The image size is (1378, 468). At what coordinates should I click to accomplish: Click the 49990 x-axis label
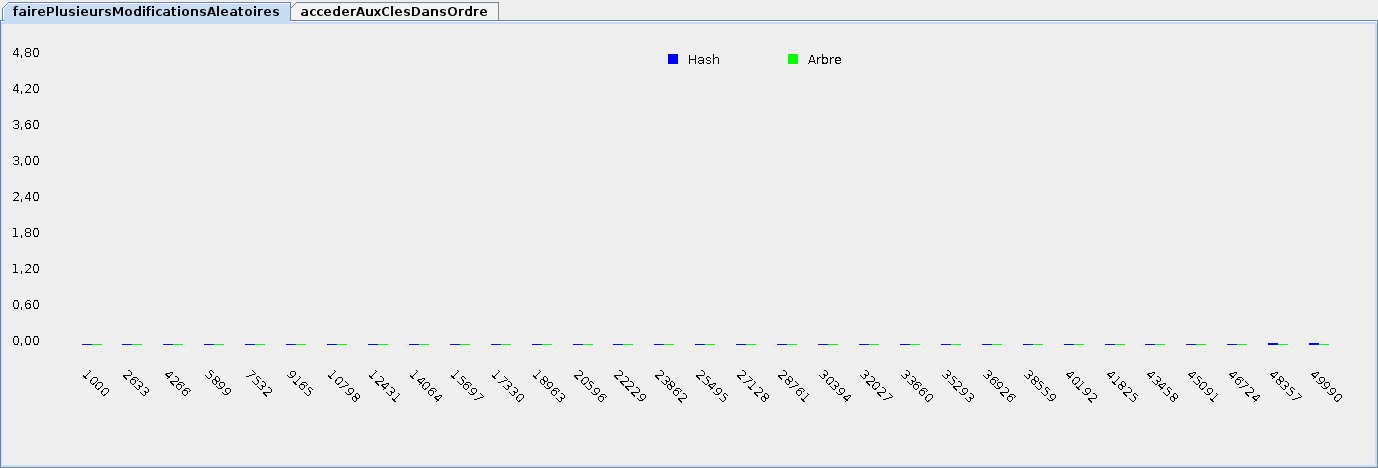(x=1327, y=385)
